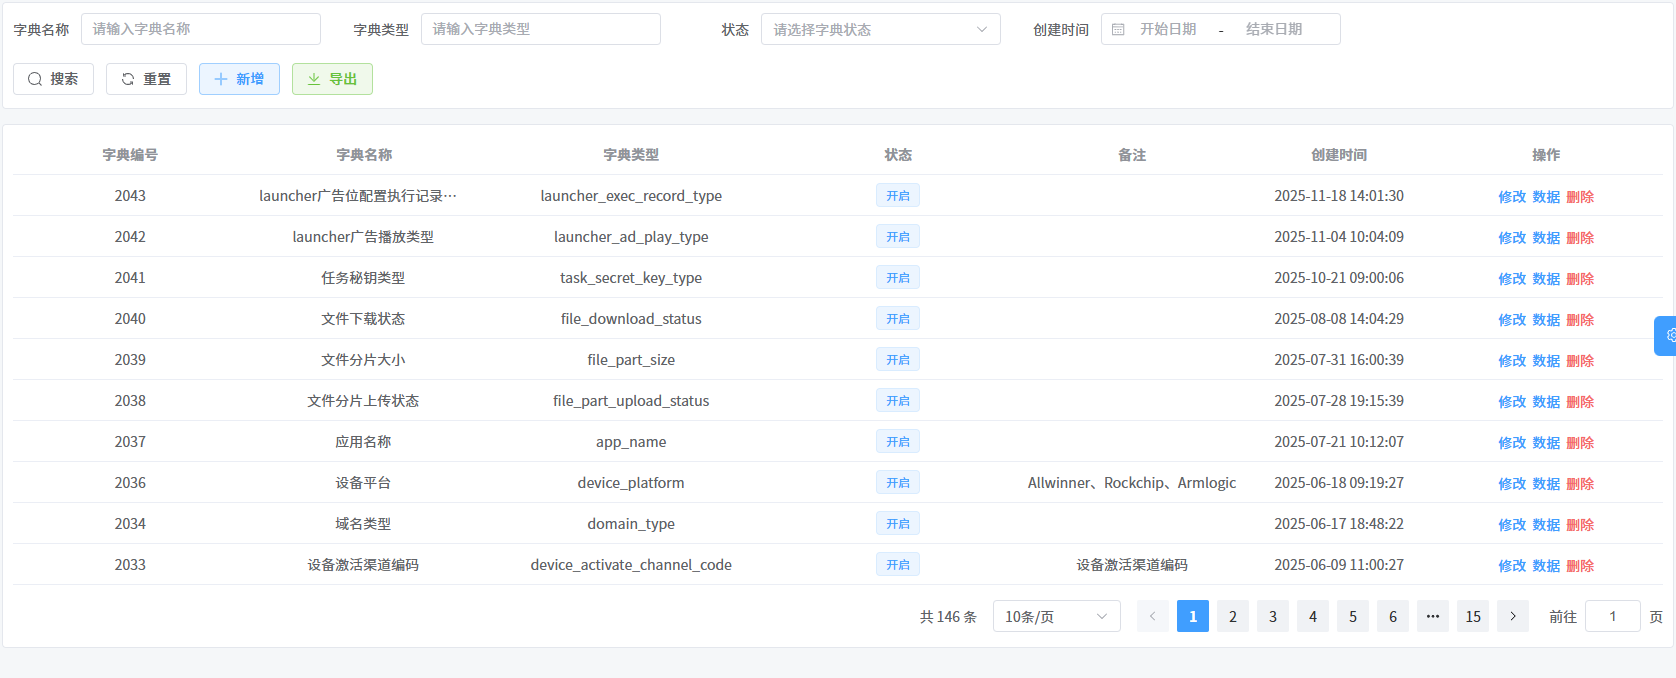1676x678 pixels.
Task: Click the 共 146 条 total count
Action: tap(948, 617)
